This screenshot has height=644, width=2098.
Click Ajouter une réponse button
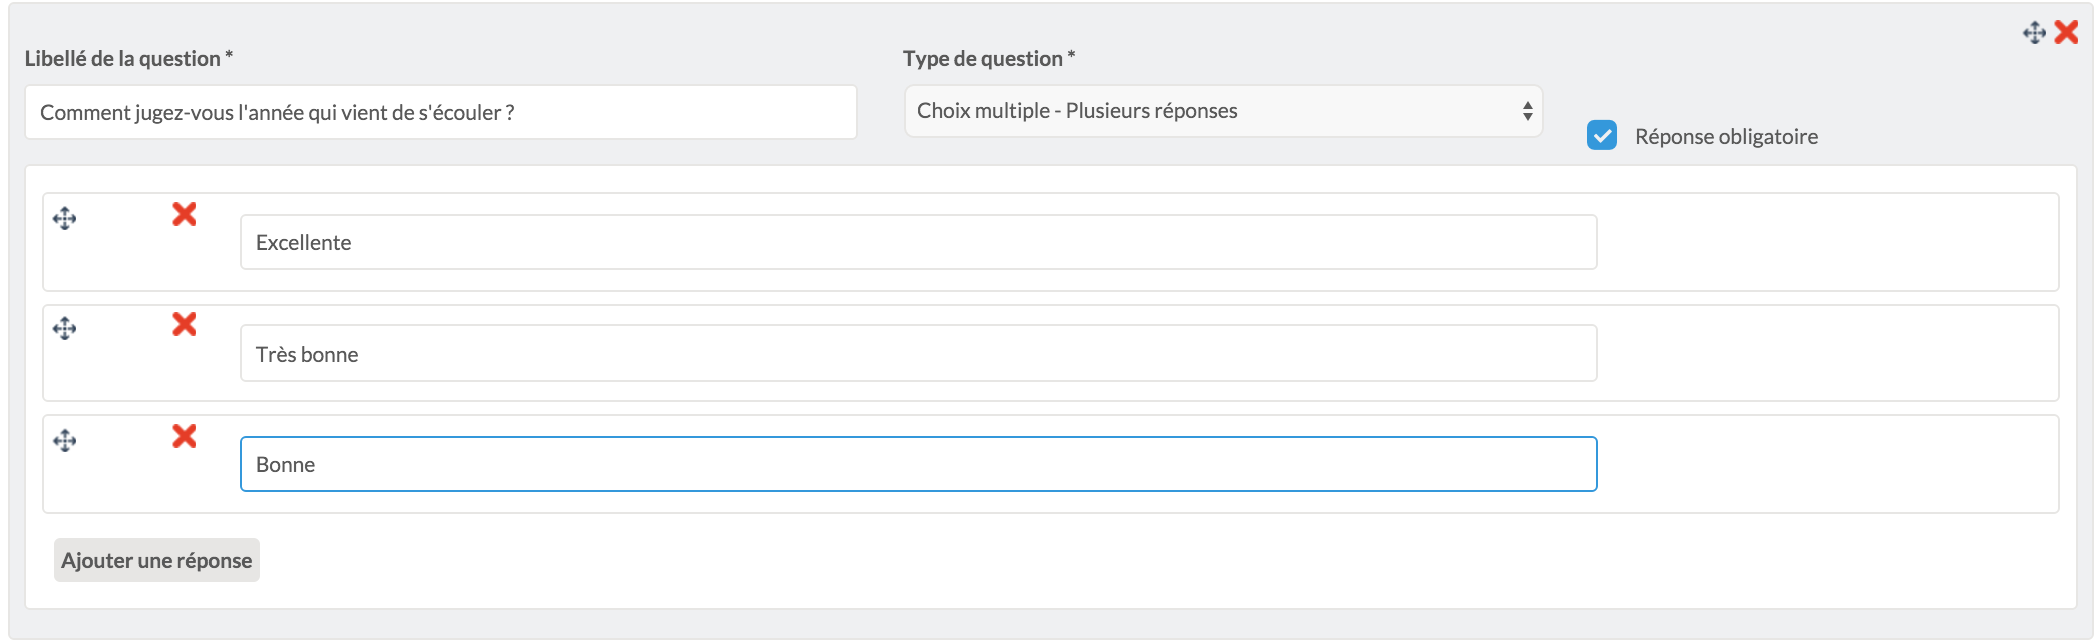point(157,560)
